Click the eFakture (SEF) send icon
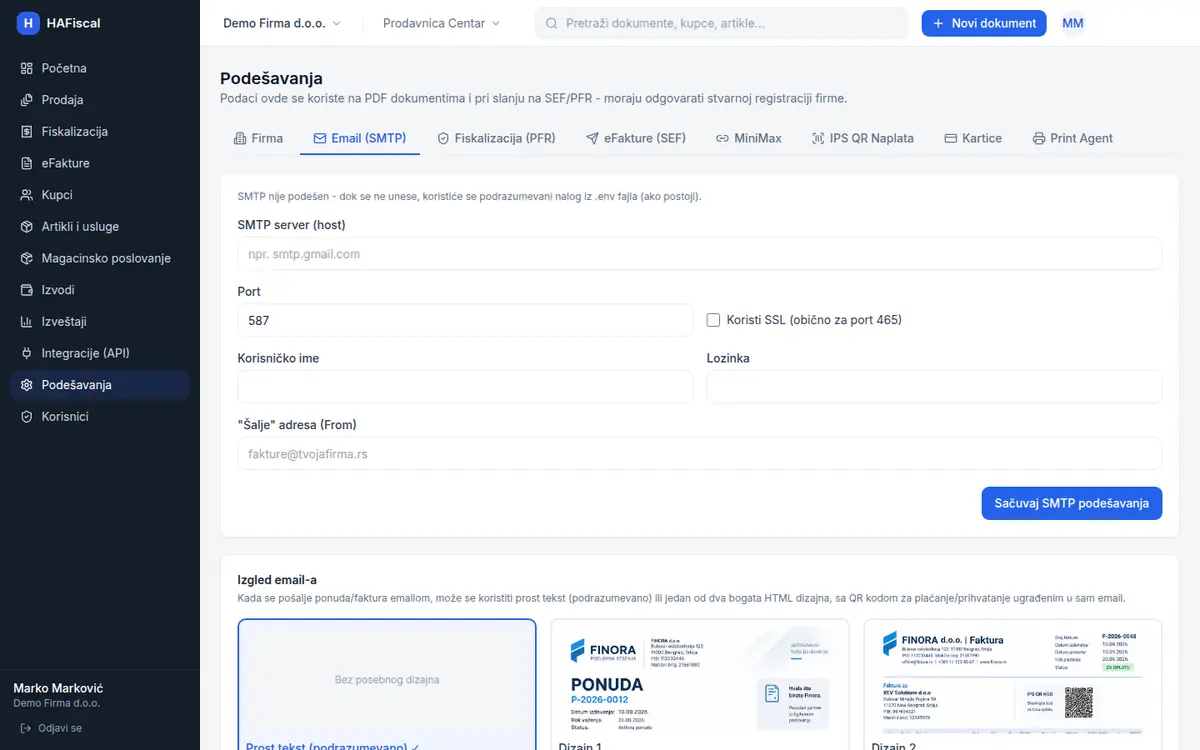This screenshot has height=750, width=1200. click(592, 139)
